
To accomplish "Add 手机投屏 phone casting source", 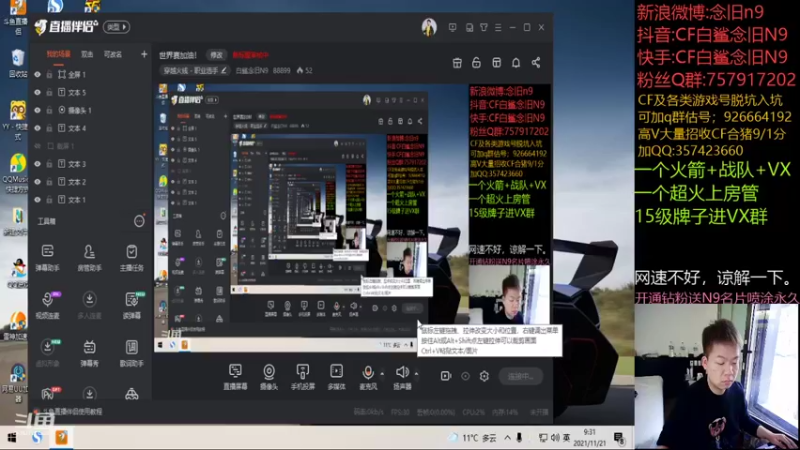I will tap(303, 377).
